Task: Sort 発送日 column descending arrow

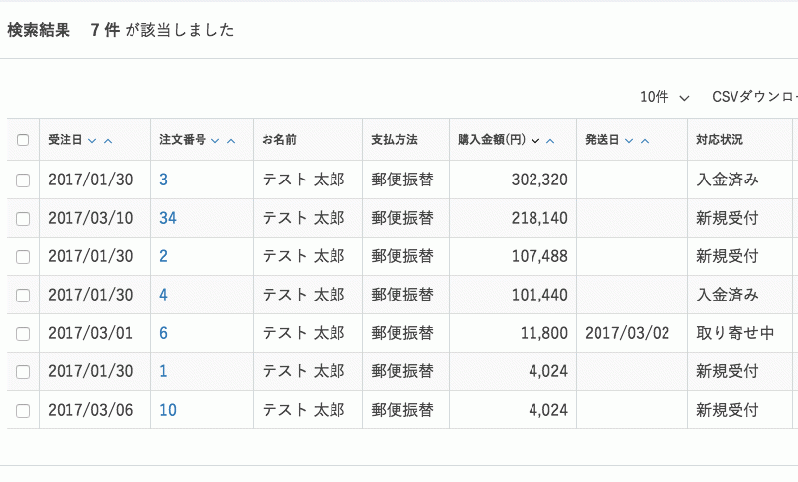Action: pos(629,140)
